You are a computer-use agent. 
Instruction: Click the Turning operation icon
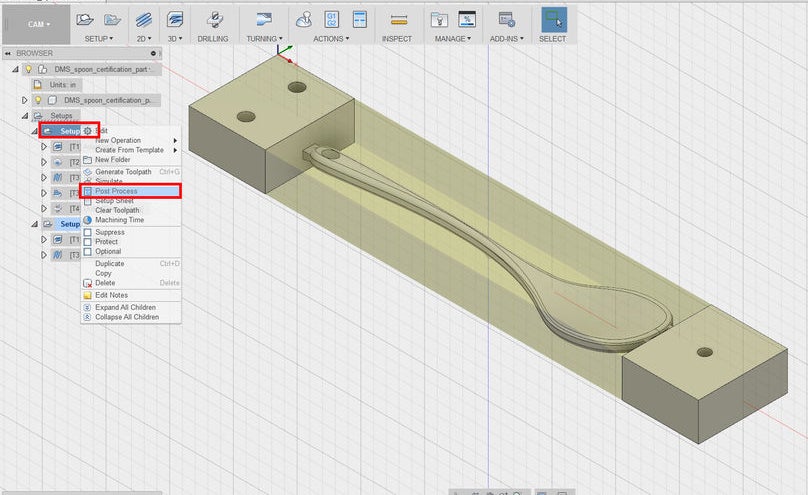(x=264, y=20)
